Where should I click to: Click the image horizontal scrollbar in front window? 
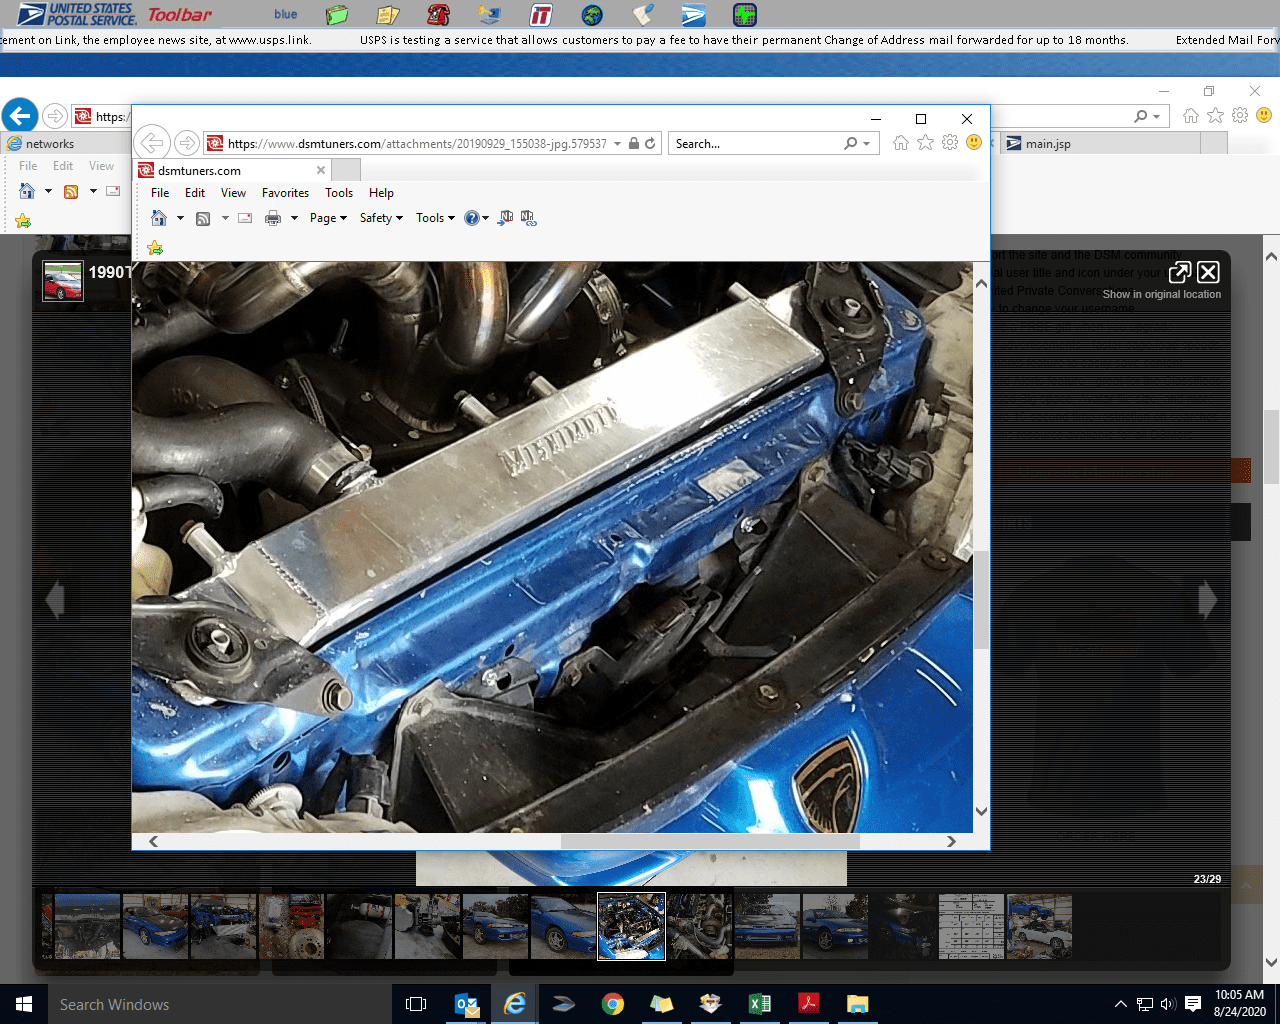tap(710, 841)
